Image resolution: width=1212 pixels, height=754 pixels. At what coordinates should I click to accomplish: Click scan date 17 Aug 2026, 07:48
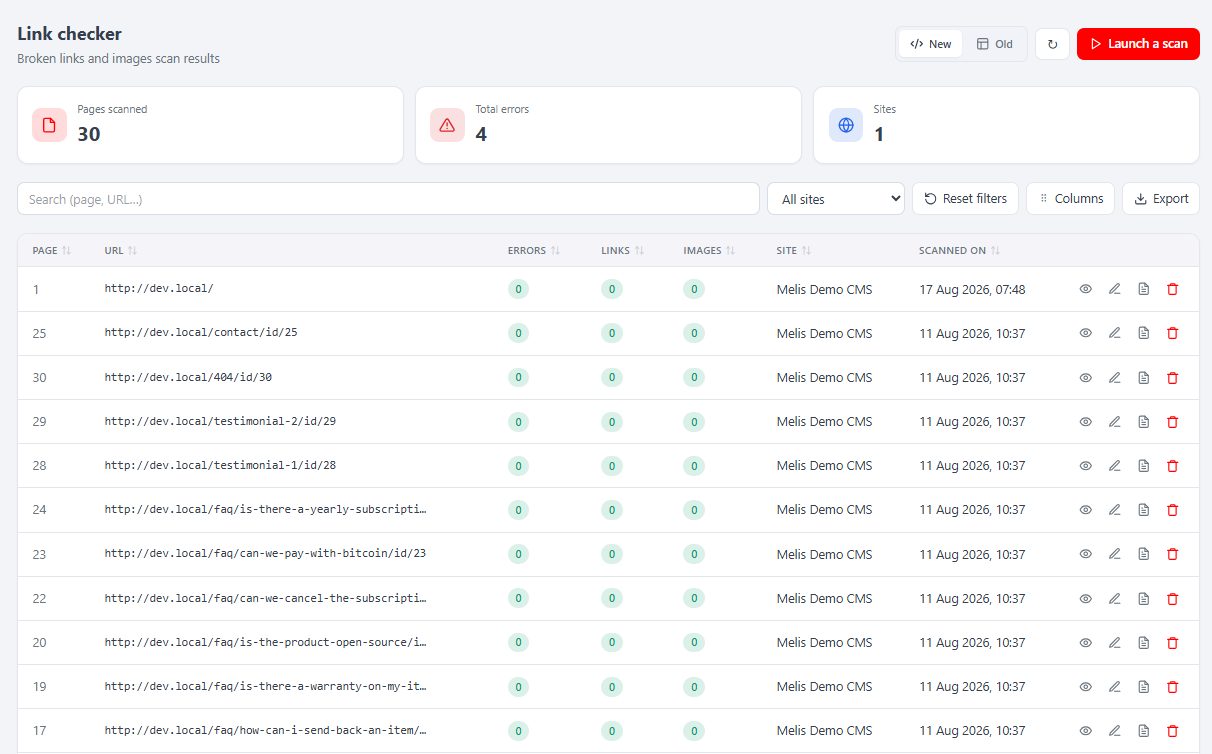(972, 289)
